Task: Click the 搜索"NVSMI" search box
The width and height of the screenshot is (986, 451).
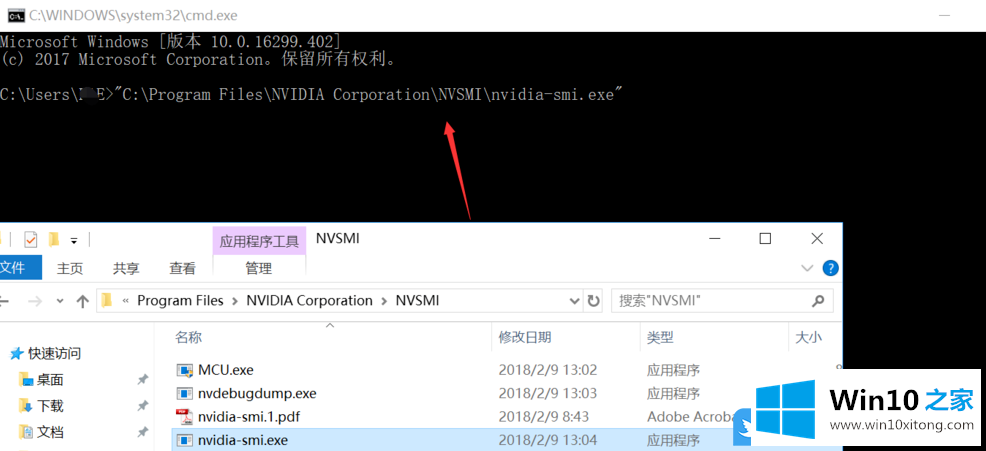Action: coord(723,301)
